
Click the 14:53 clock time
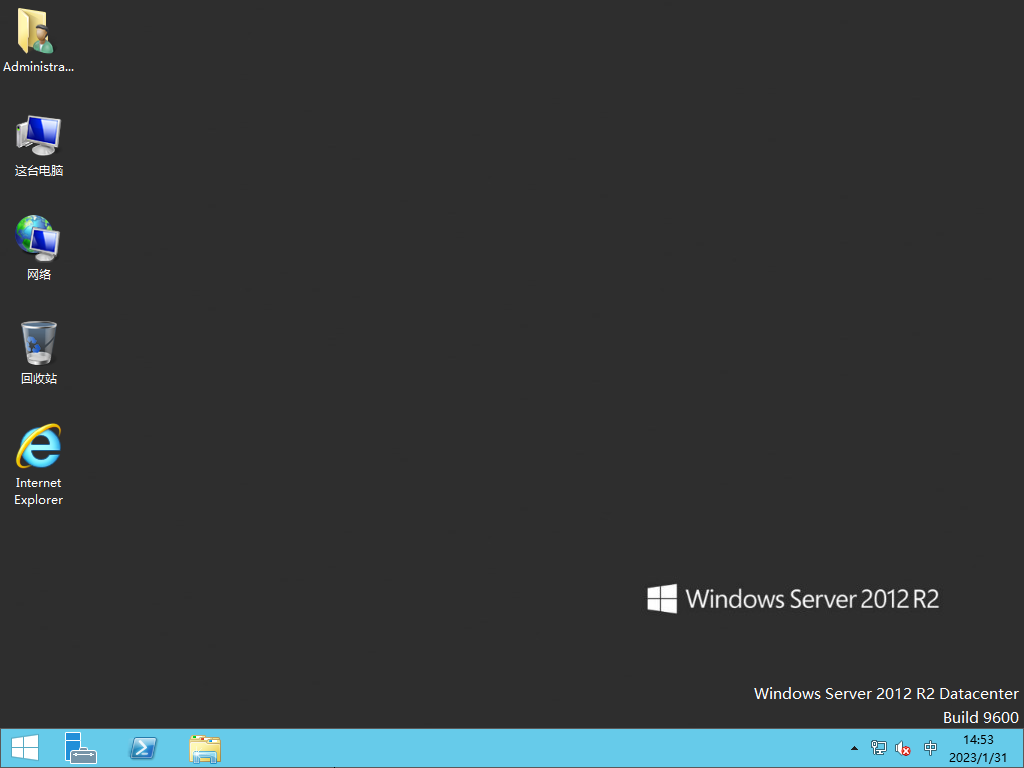(978, 740)
